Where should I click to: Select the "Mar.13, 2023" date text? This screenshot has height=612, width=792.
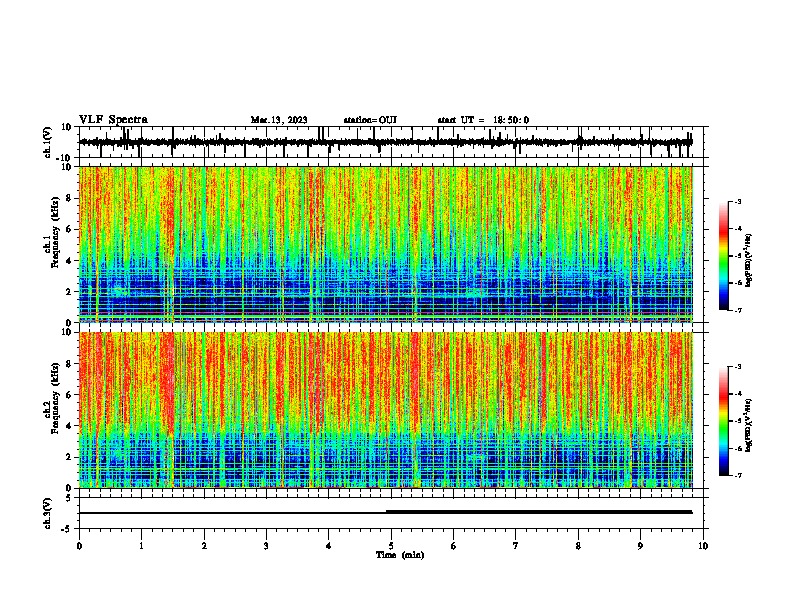[279, 120]
